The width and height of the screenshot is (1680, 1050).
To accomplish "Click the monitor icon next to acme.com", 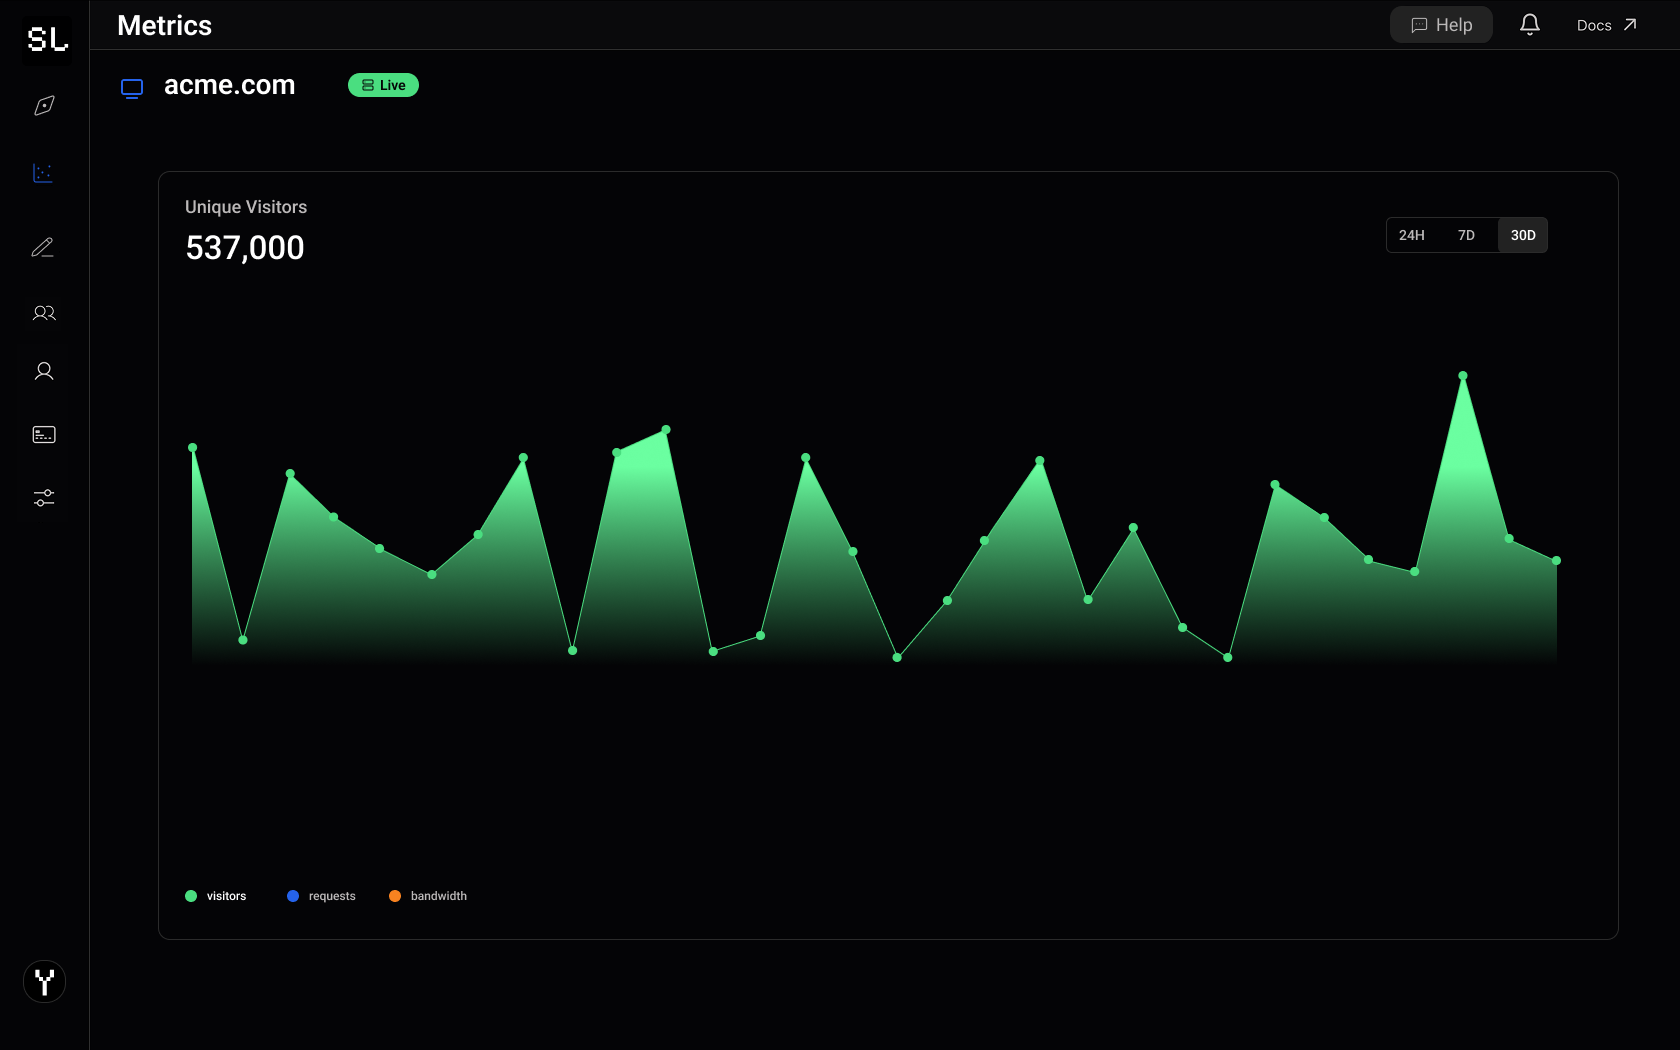I will pos(131,88).
